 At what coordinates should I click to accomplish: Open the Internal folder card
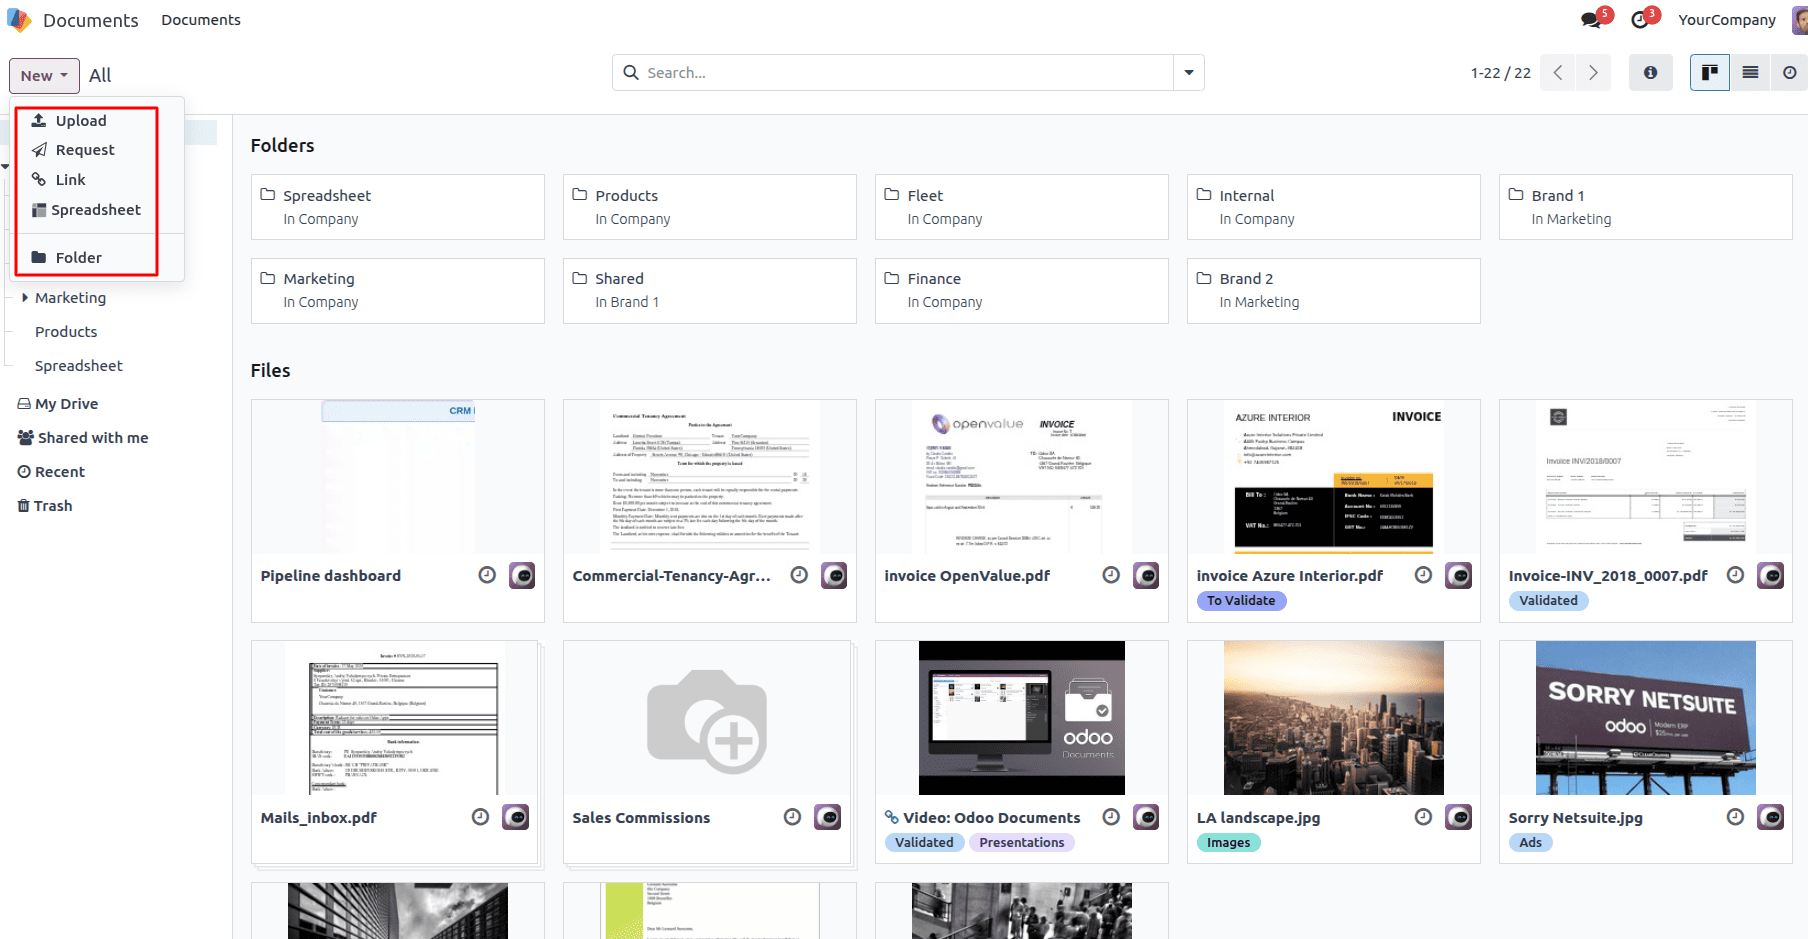tap(1334, 207)
